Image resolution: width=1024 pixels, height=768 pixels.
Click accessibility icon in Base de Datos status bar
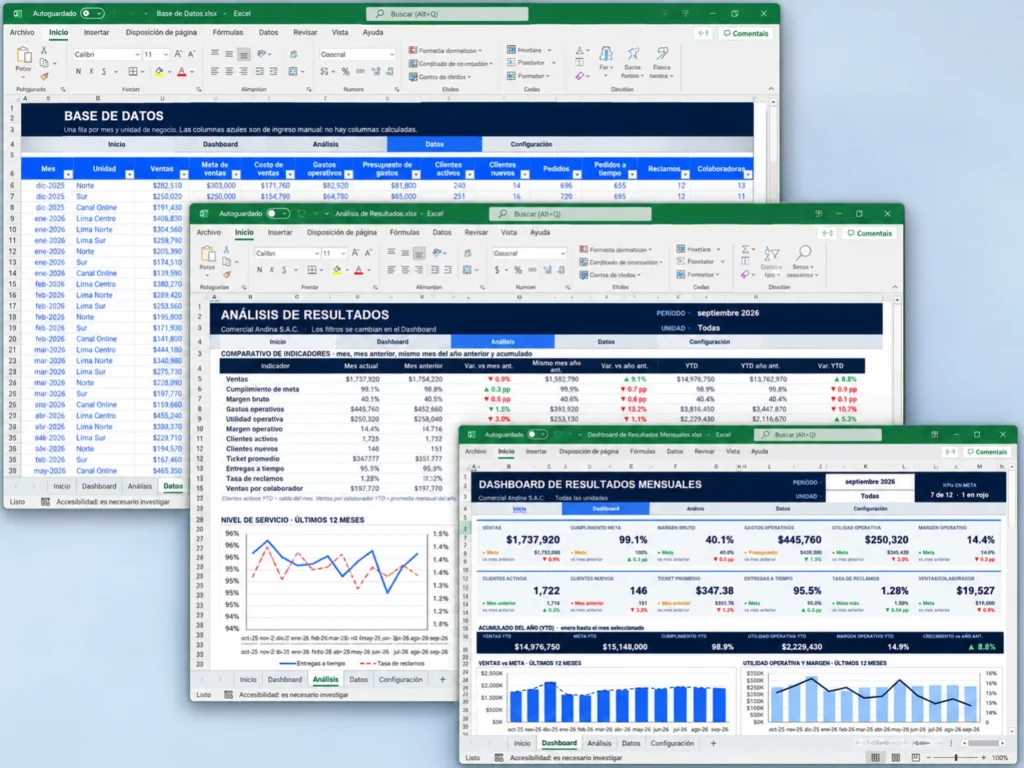(x=45, y=502)
